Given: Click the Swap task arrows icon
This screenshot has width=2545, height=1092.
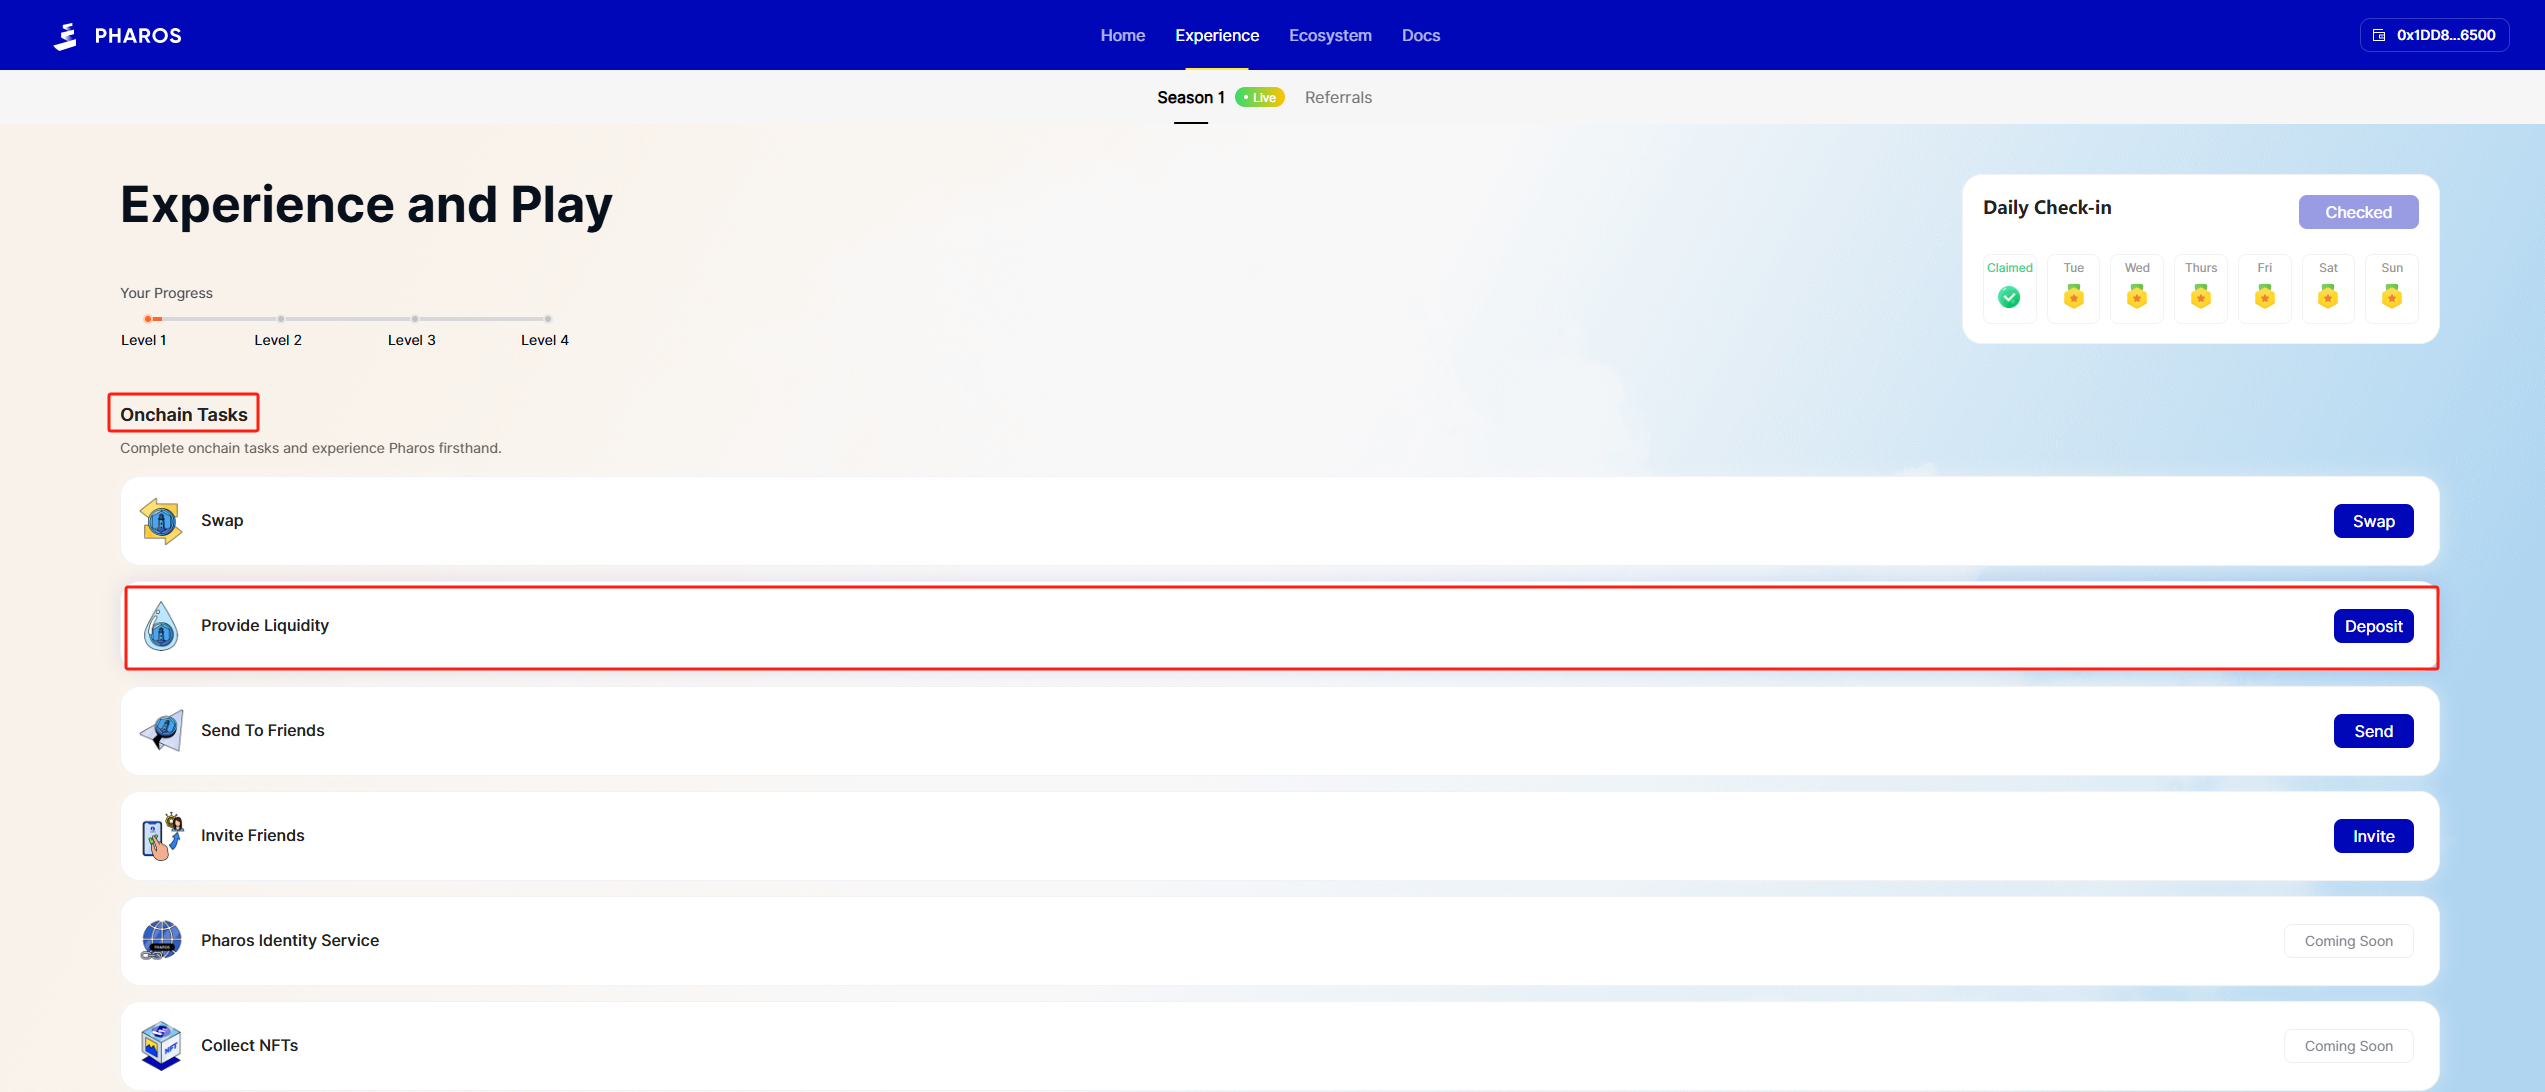Looking at the screenshot, I should click(x=161, y=521).
